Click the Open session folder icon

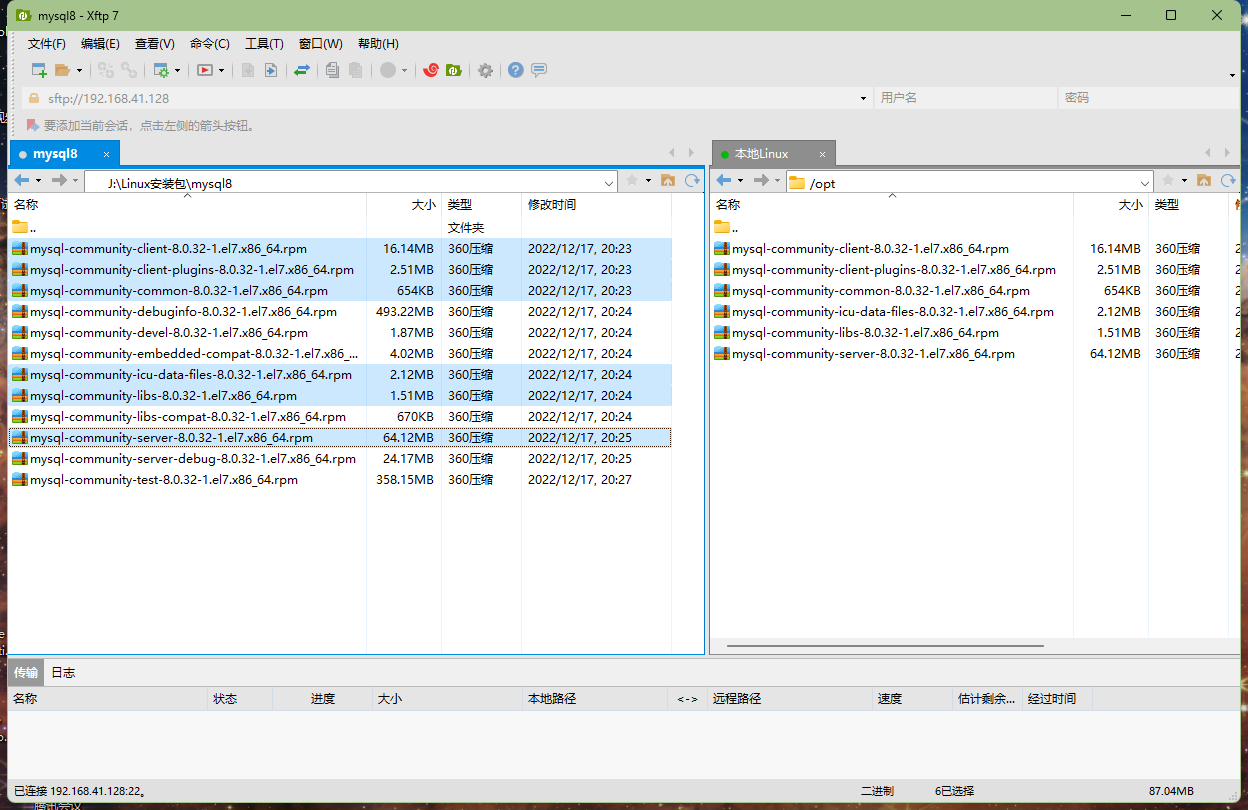pos(63,70)
